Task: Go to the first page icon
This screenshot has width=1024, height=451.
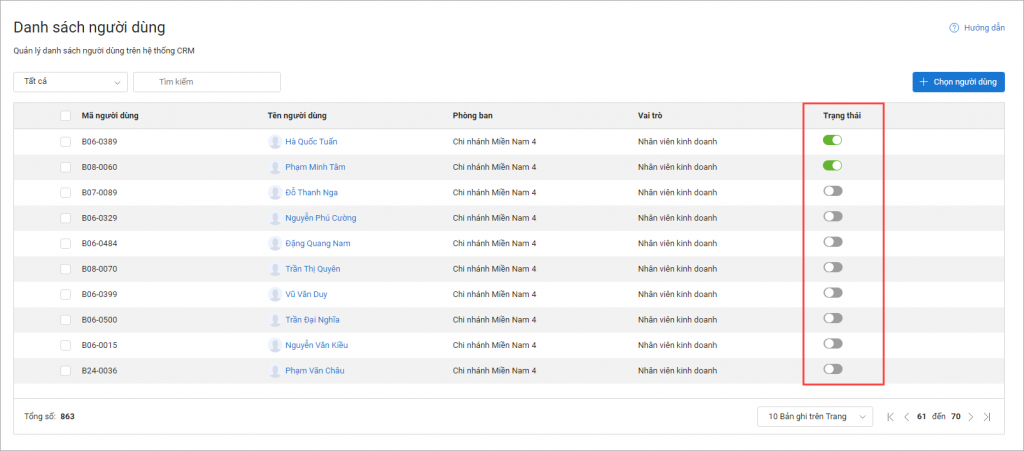Action: click(x=891, y=416)
